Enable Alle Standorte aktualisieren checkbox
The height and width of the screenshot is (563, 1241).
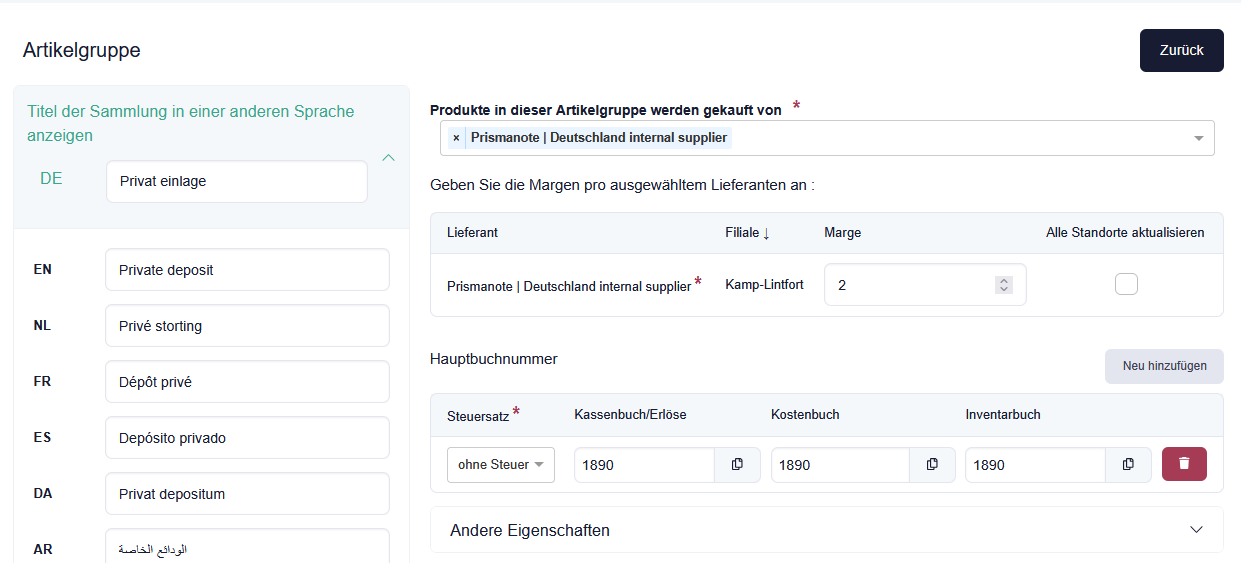pos(1126,285)
